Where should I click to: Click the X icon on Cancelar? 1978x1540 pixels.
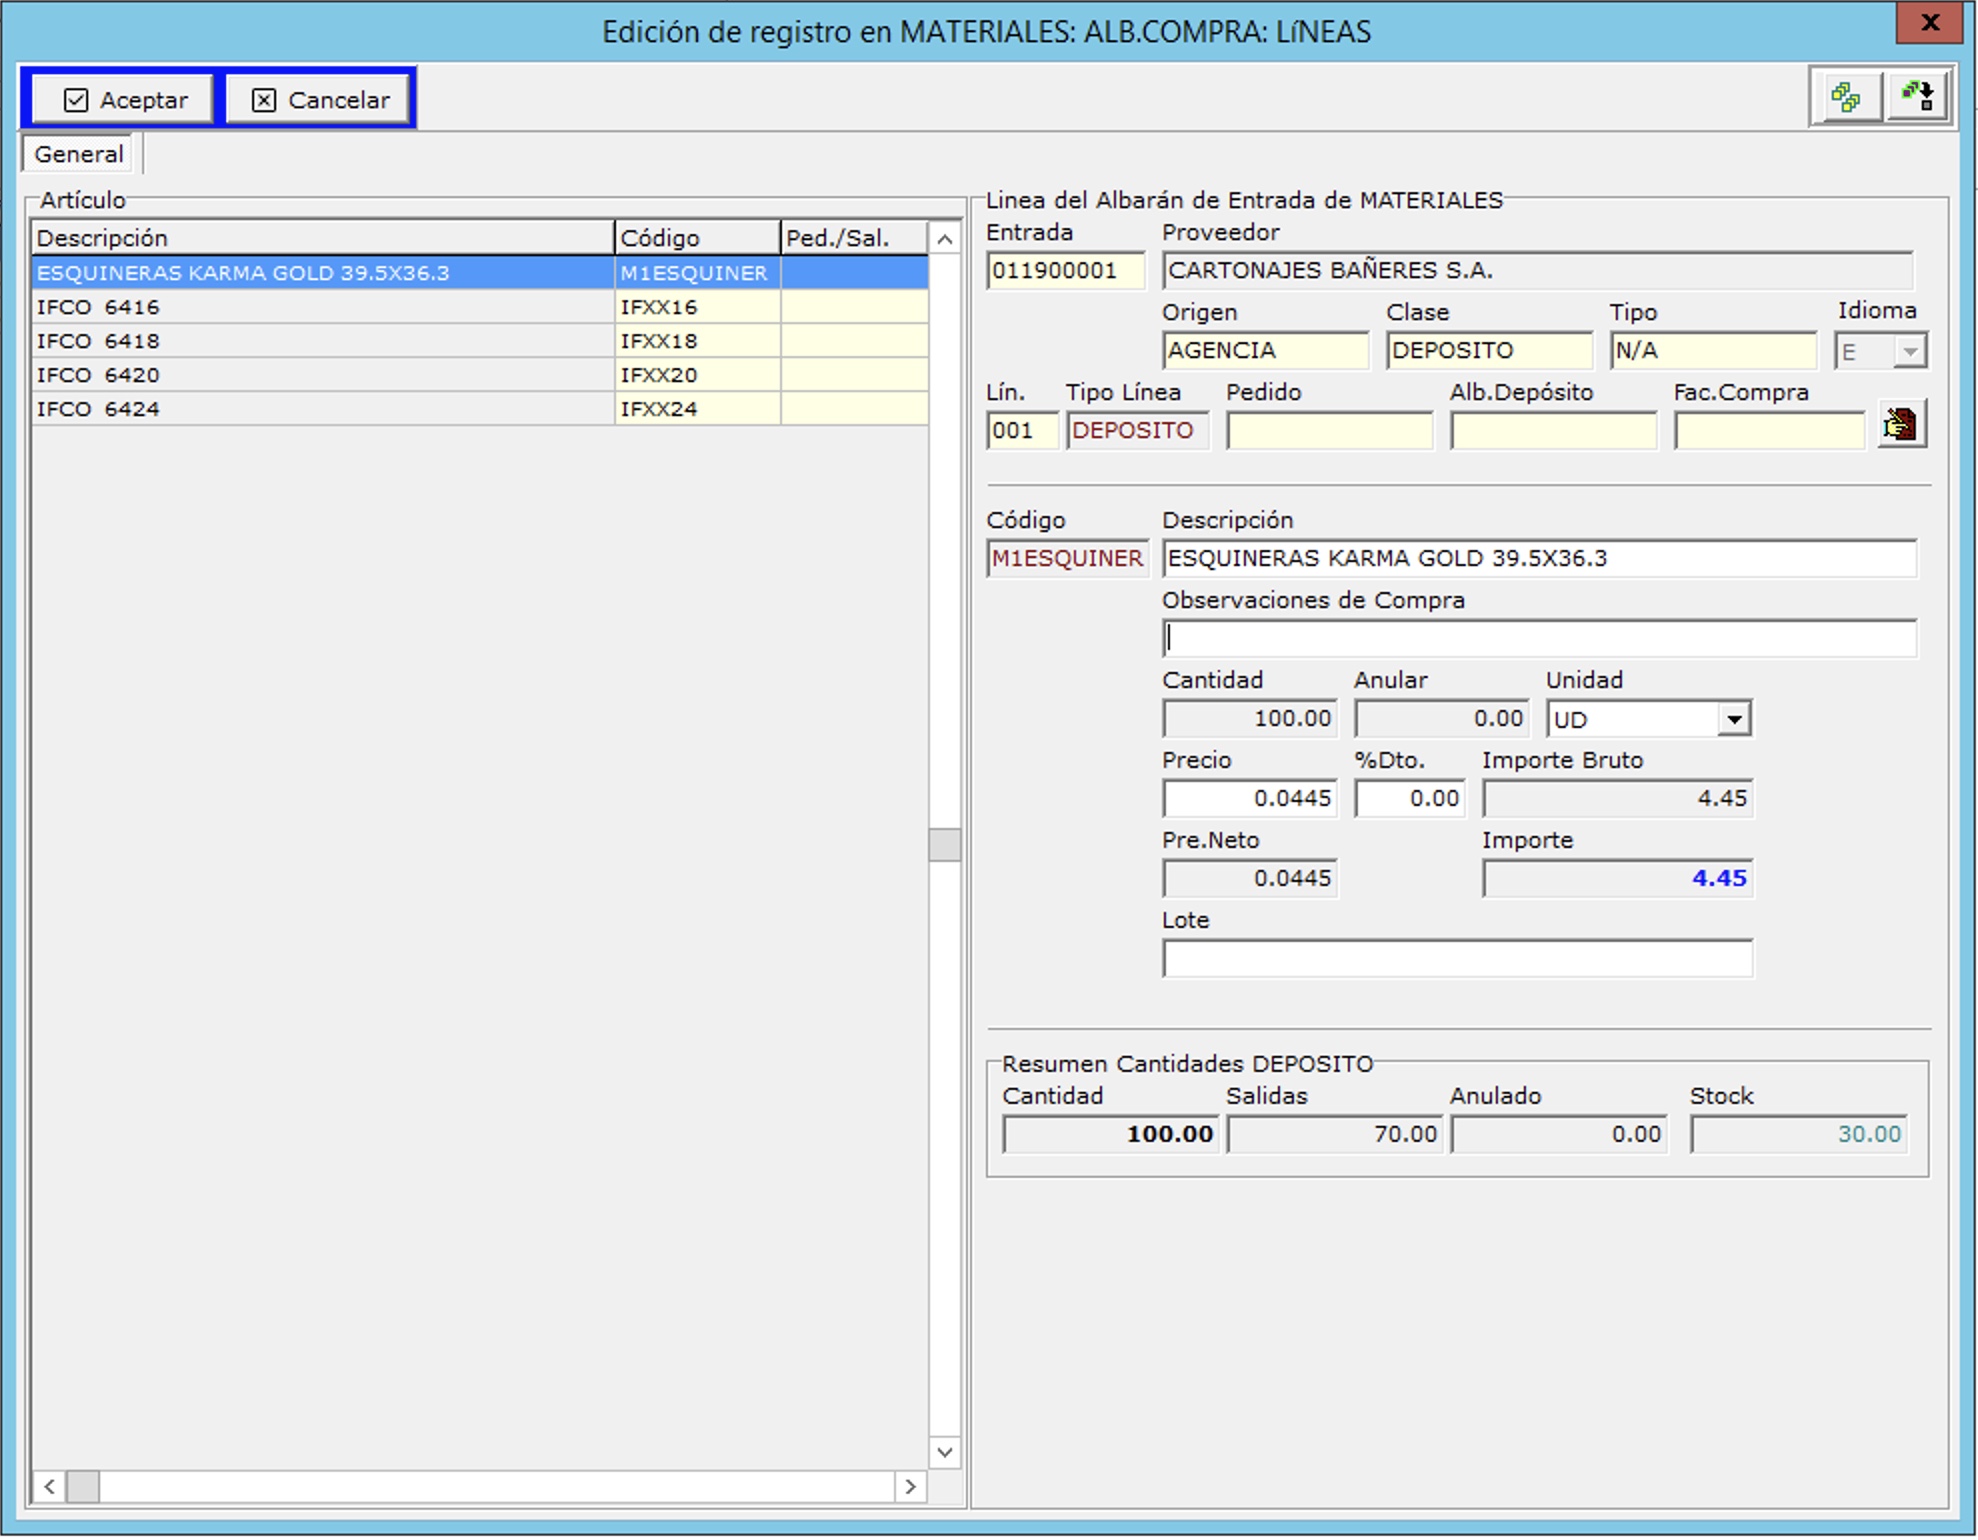tap(264, 100)
